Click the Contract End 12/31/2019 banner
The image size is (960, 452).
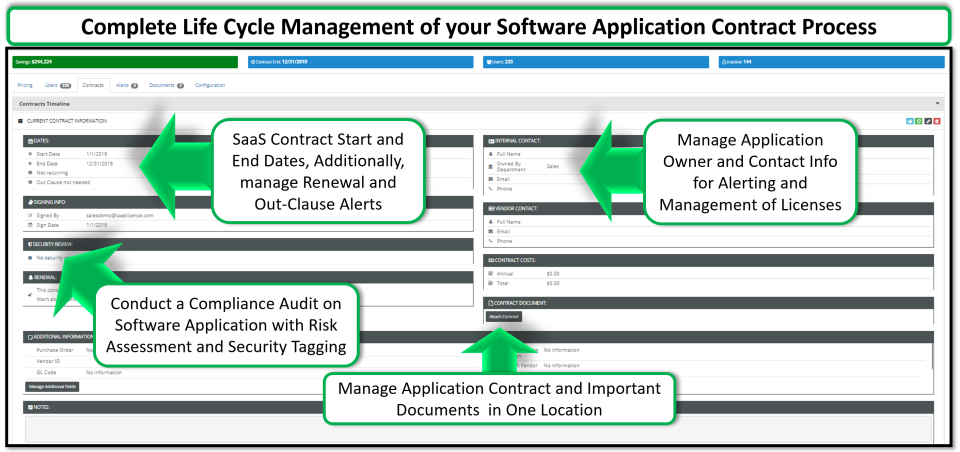pos(361,62)
